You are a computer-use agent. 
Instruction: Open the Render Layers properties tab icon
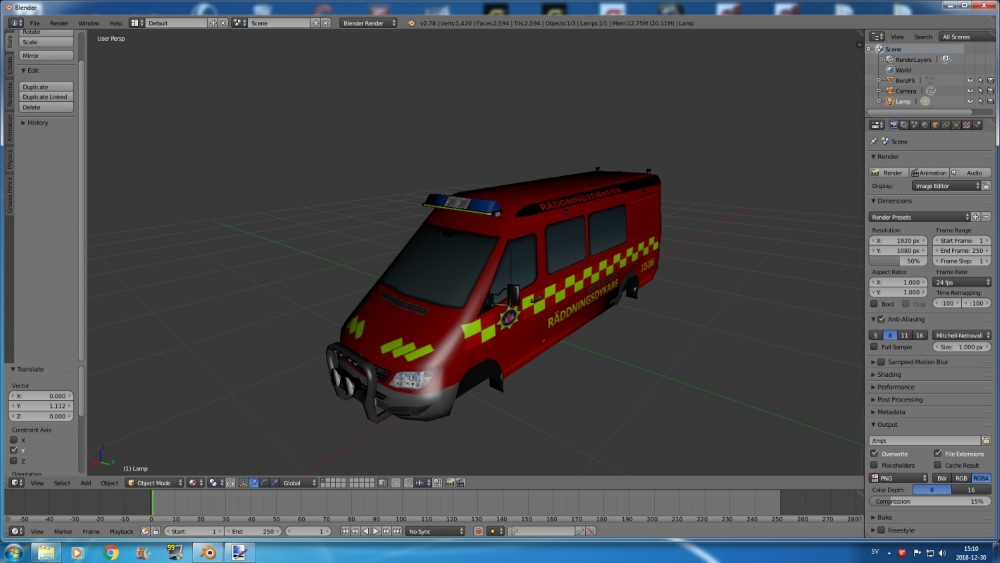tap(904, 125)
